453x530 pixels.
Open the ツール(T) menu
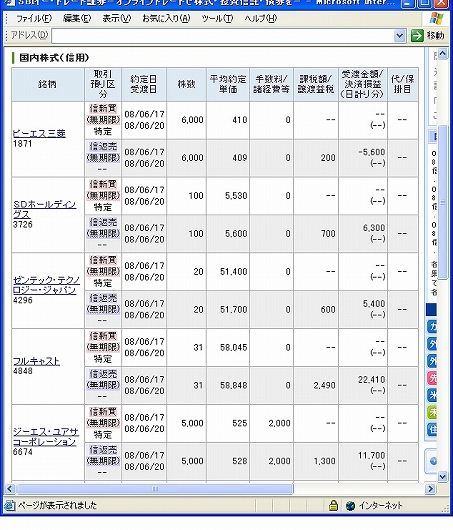[x=217, y=19]
